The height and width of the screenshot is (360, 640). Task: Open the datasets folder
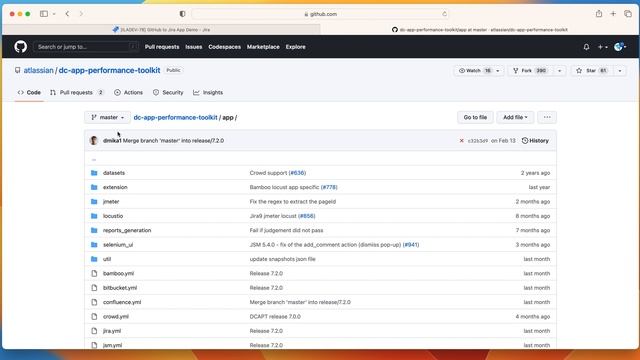[114, 173]
